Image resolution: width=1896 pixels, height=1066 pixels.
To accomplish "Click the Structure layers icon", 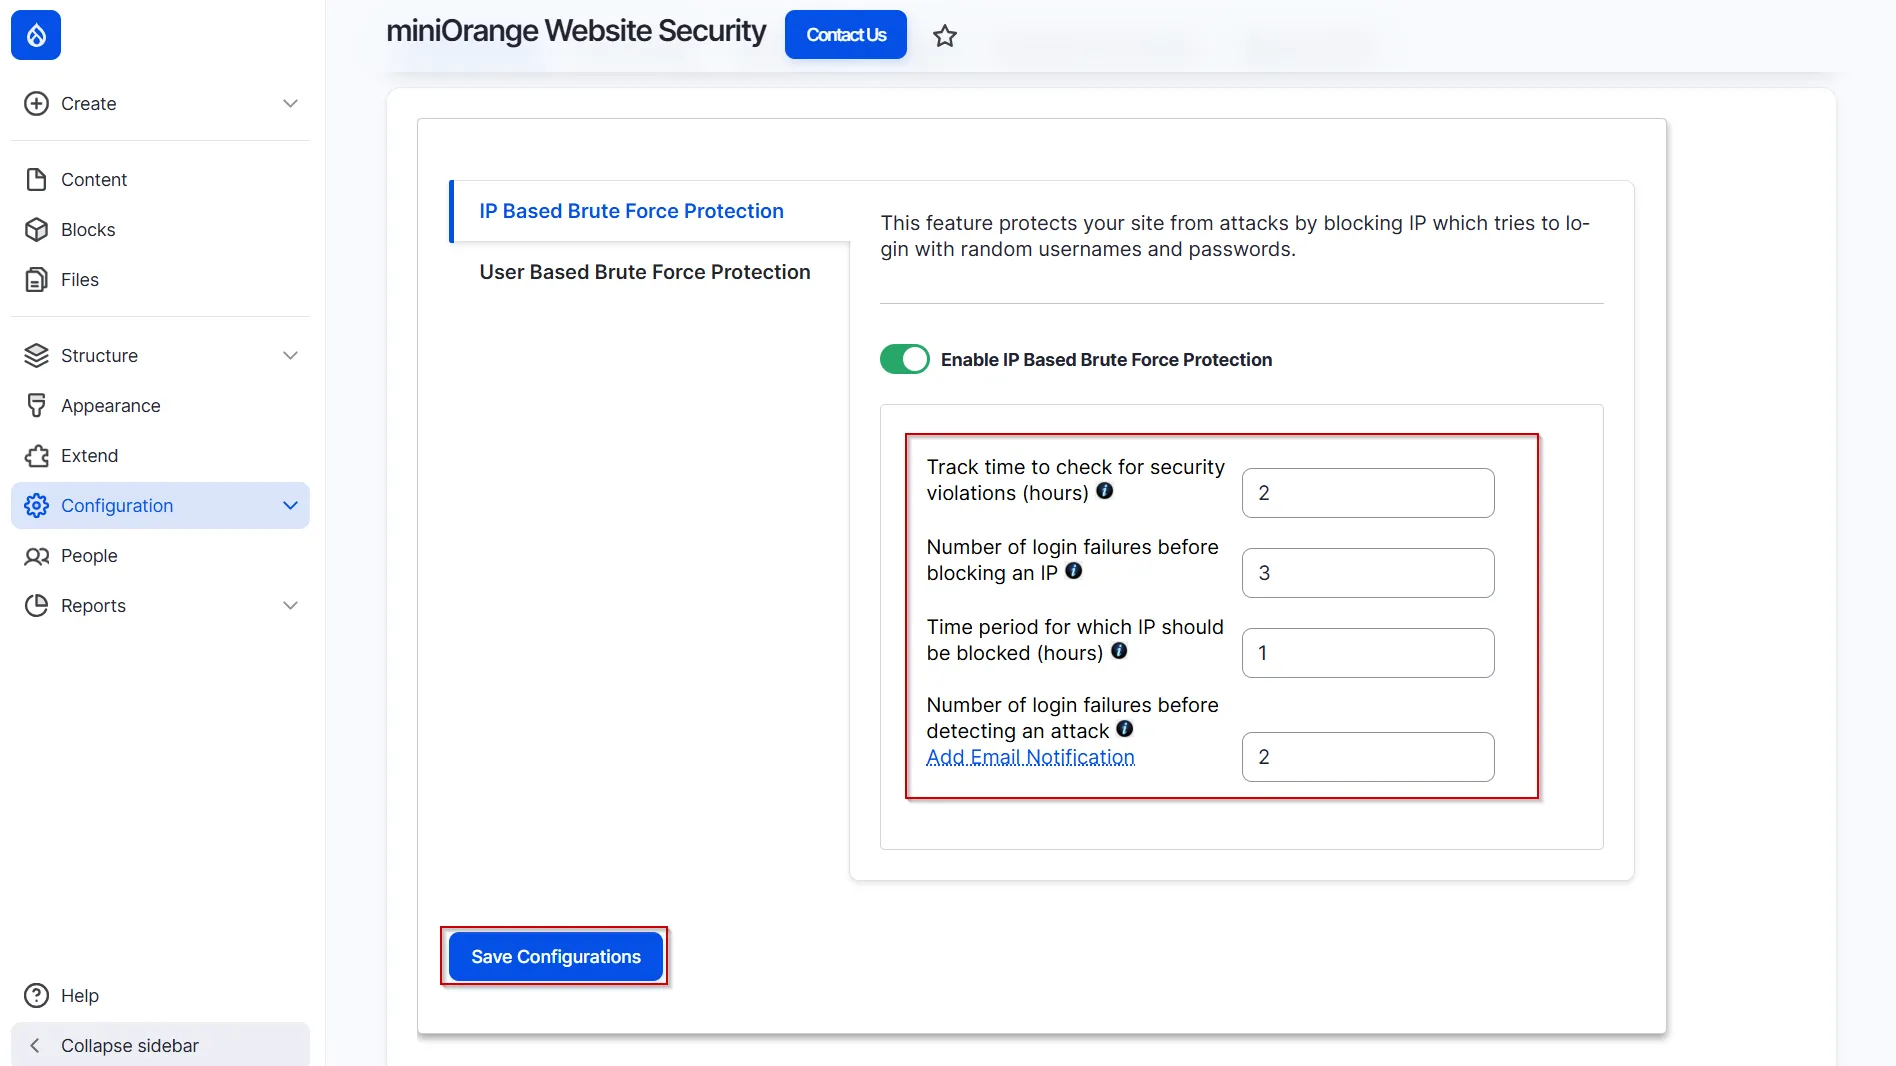I will point(36,356).
